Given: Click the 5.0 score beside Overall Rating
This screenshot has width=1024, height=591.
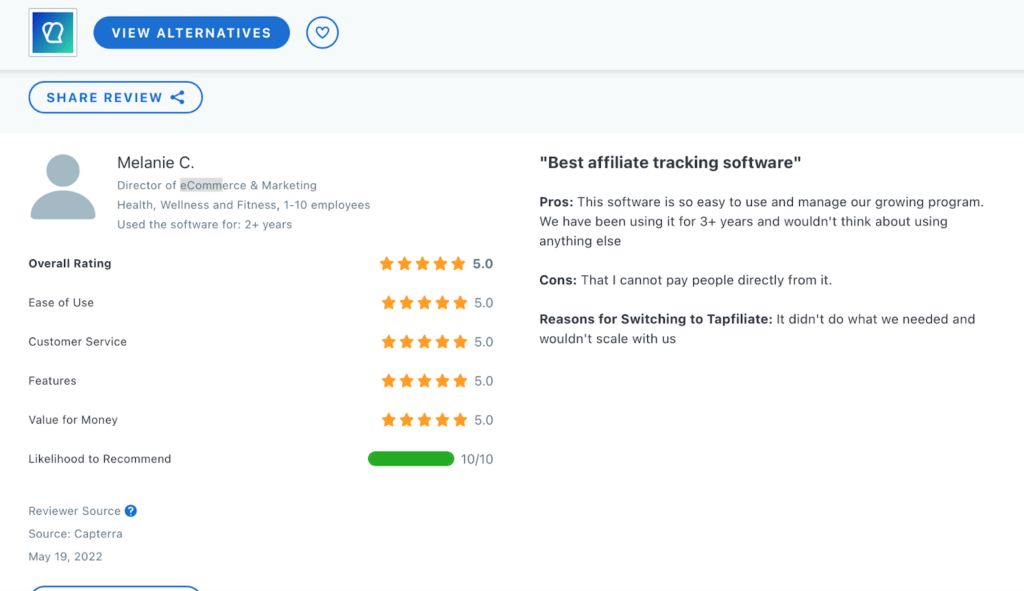Looking at the screenshot, I should coord(484,263).
